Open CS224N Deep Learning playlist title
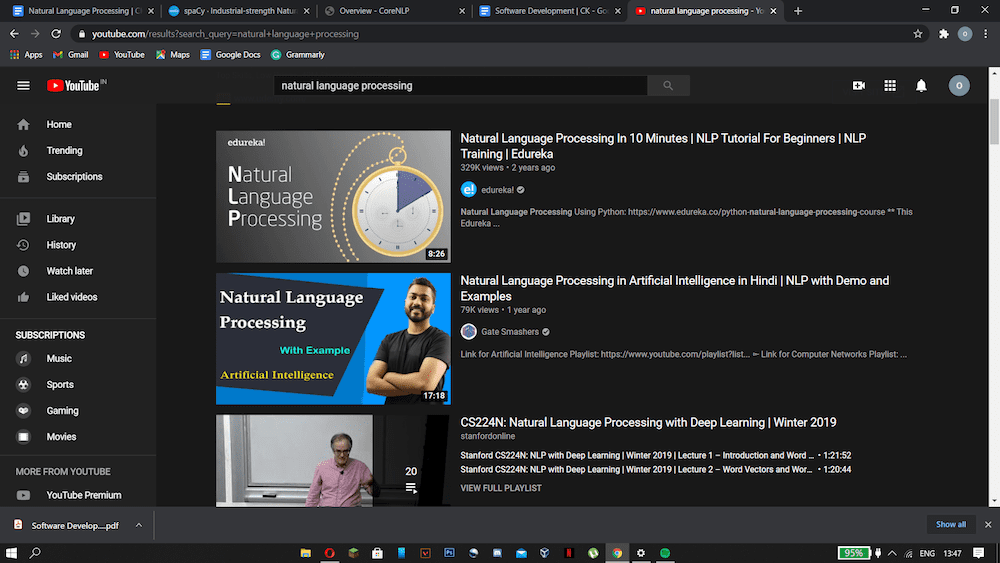 point(648,422)
